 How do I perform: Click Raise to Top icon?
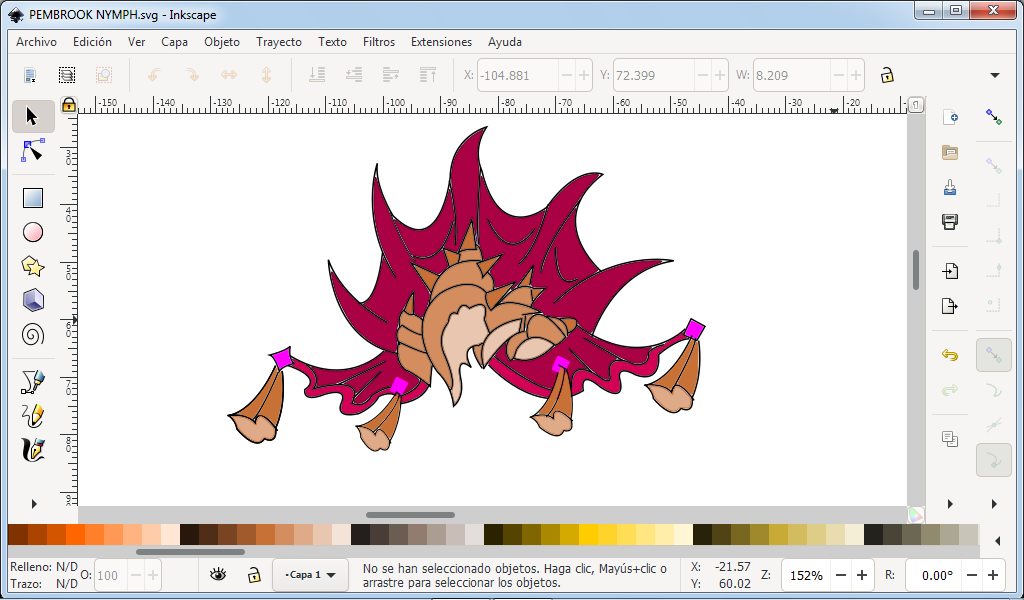tap(428, 75)
